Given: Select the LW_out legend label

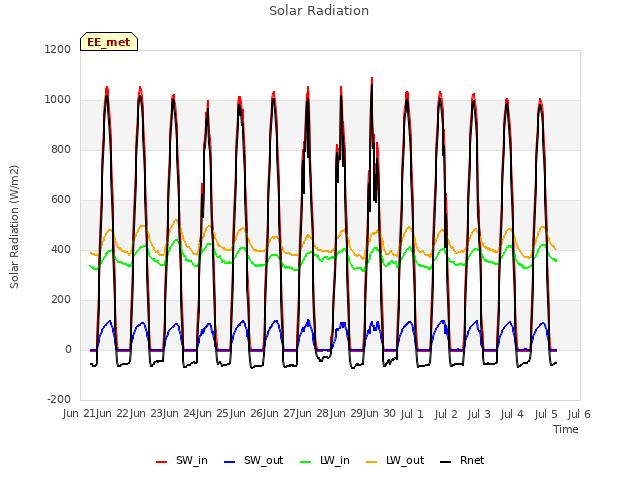Looking at the screenshot, I should point(405,460).
